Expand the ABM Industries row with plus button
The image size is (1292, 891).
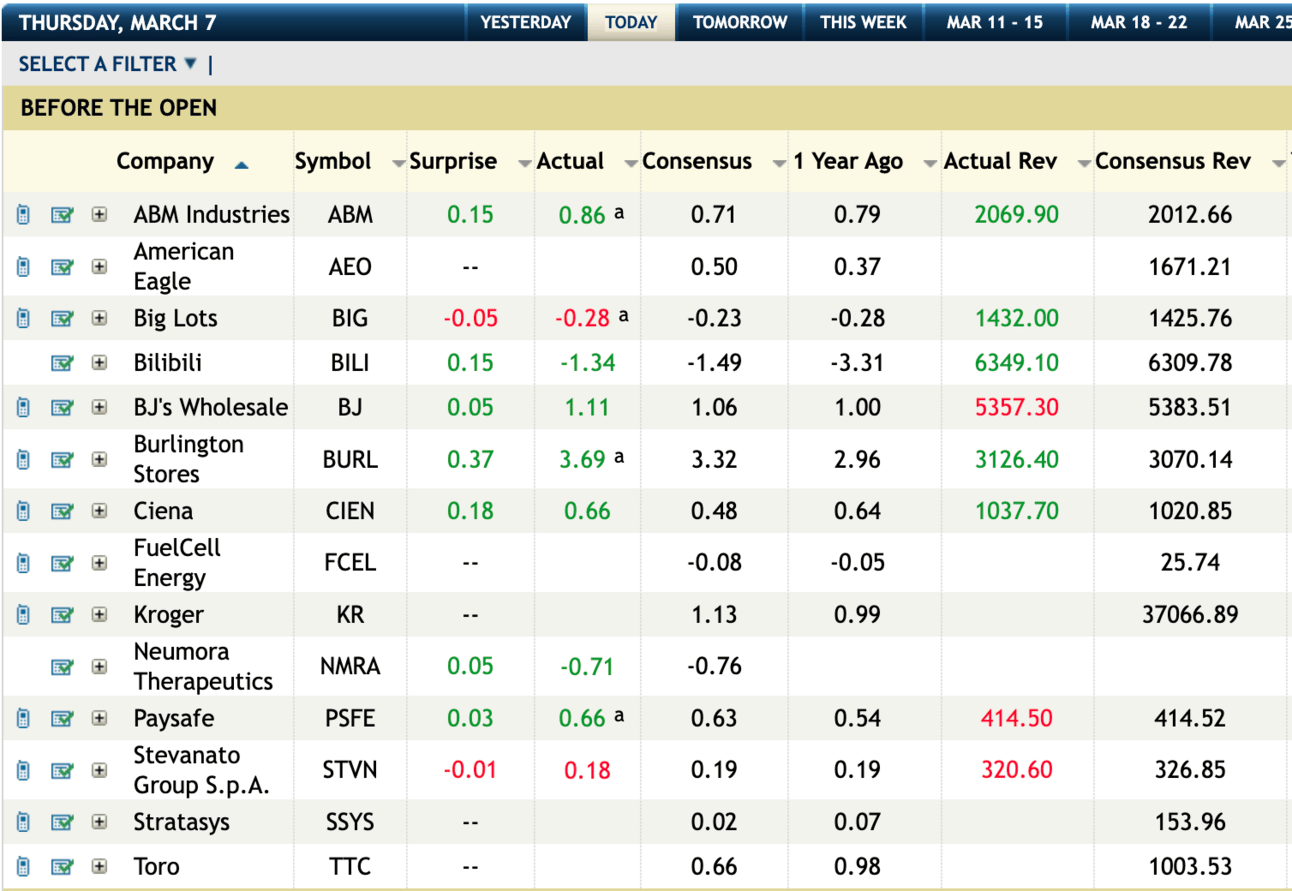click(x=99, y=214)
